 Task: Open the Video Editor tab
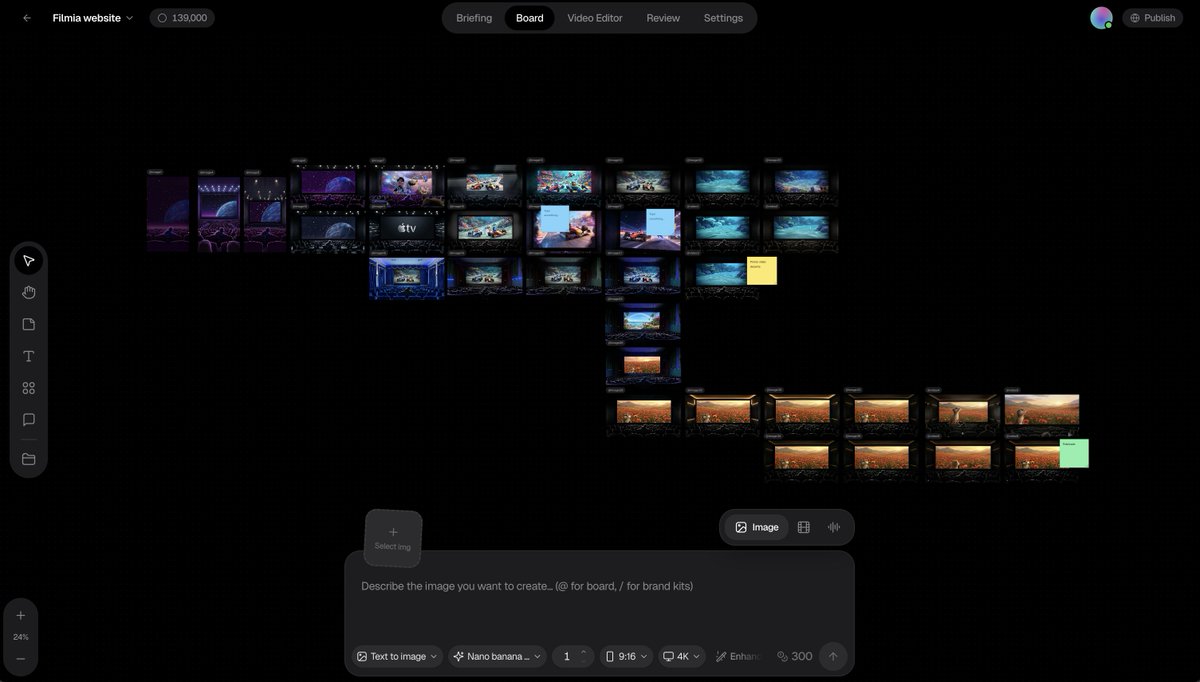click(x=595, y=18)
